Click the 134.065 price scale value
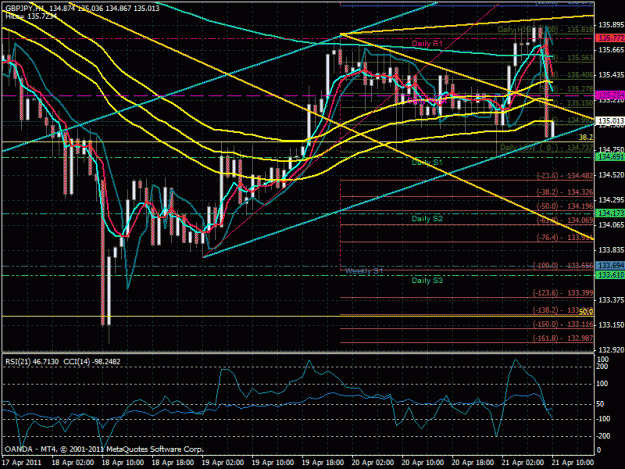 (x=611, y=225)
